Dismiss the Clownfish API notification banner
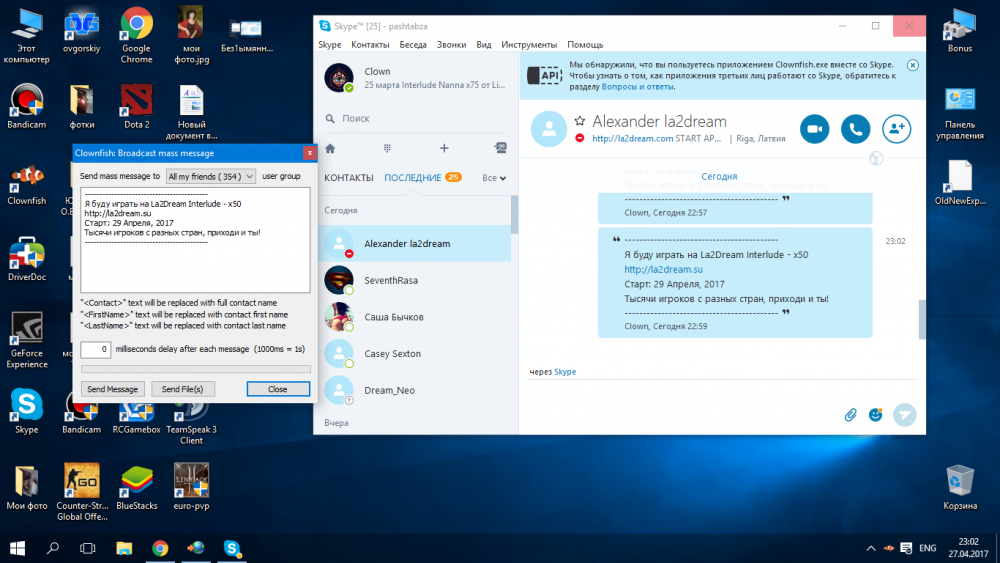 coord(912,64)
